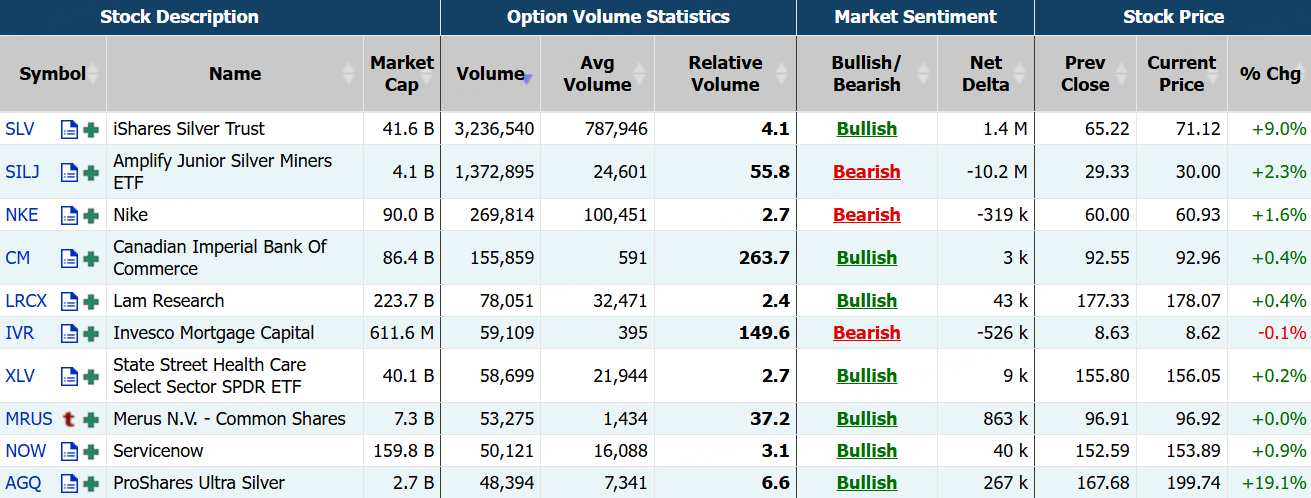Viewport: 1311px width, 498px height.
Task: Click the Bullish link for Servicenow
Action: [867, 451]
